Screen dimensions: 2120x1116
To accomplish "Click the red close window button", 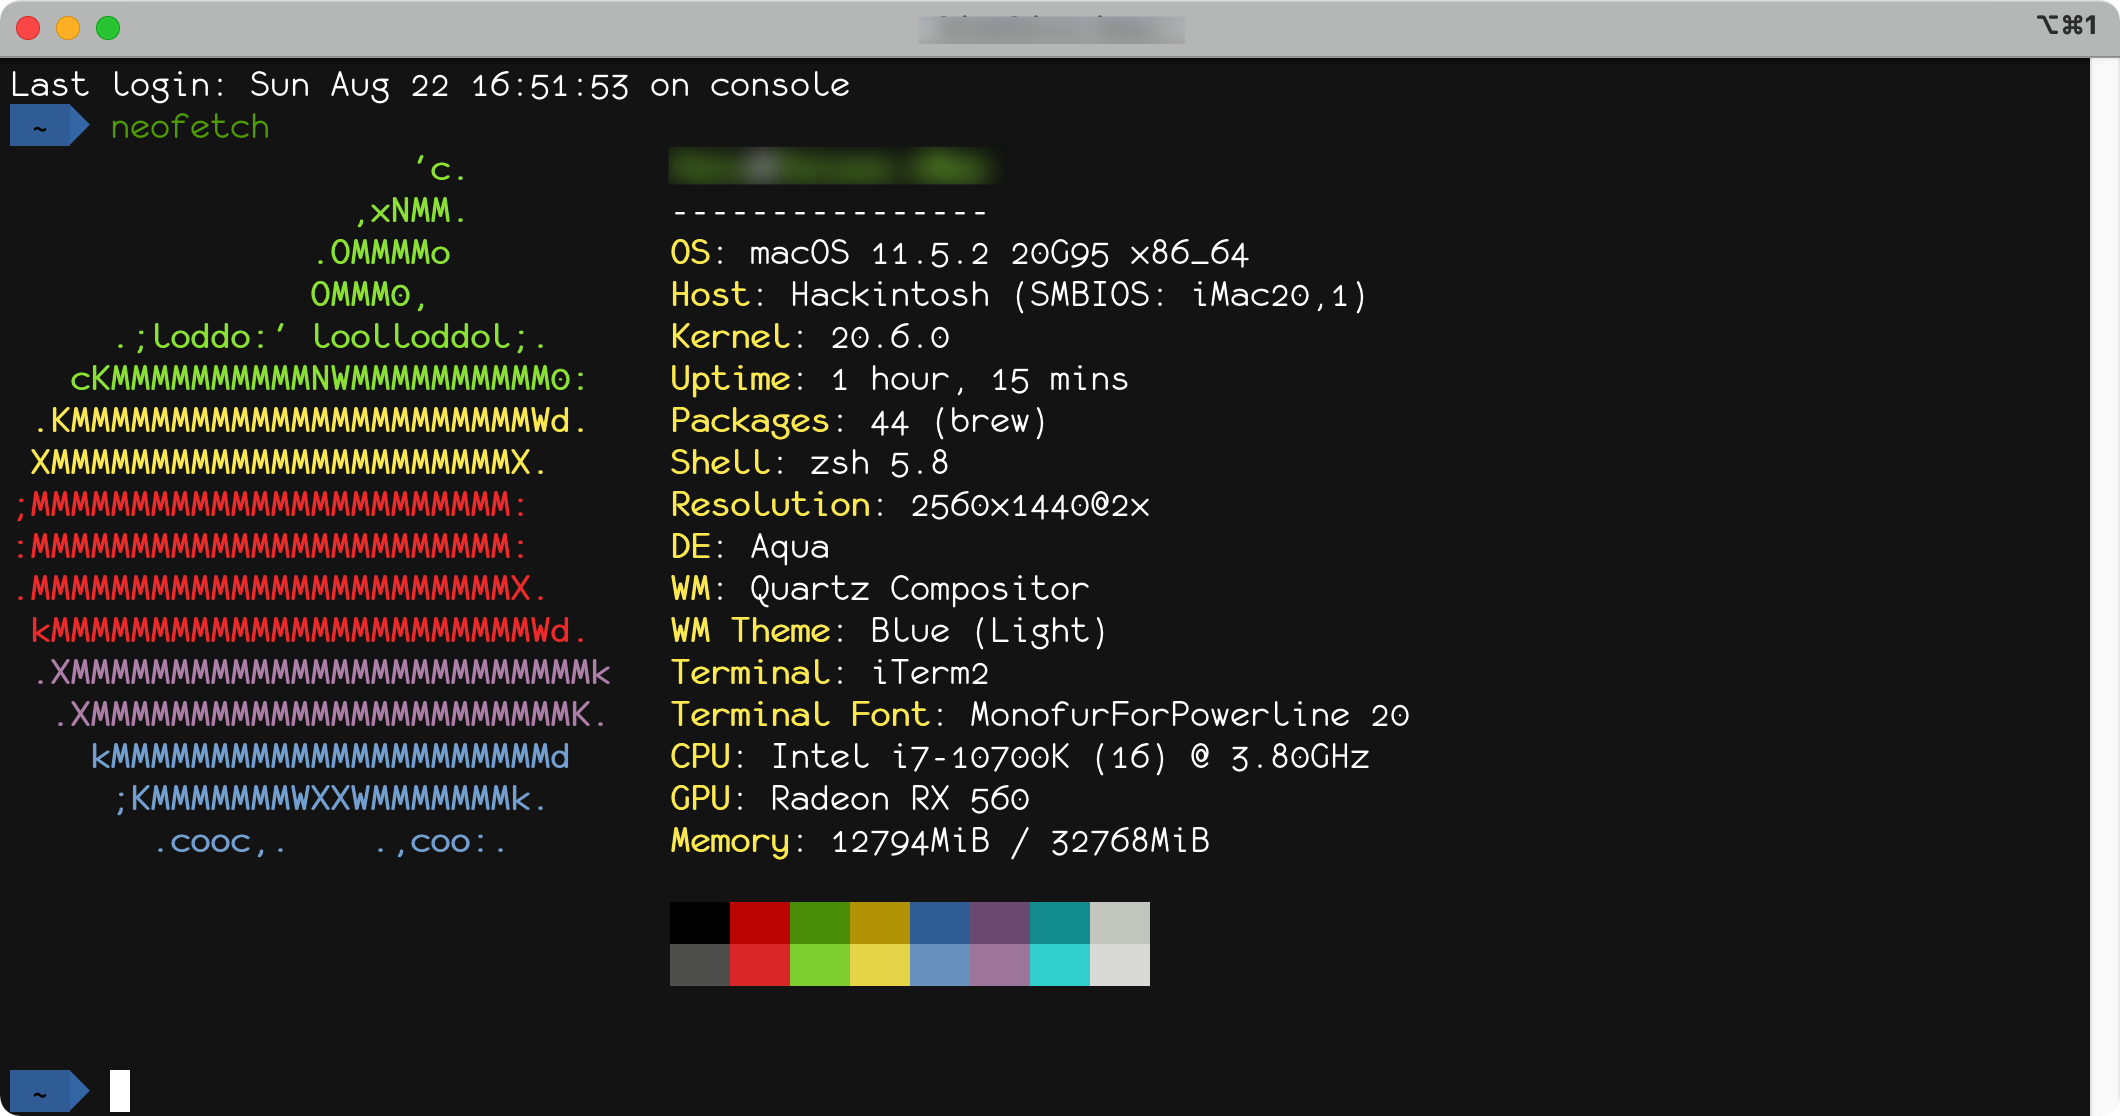I will click(x=28, y=28).
